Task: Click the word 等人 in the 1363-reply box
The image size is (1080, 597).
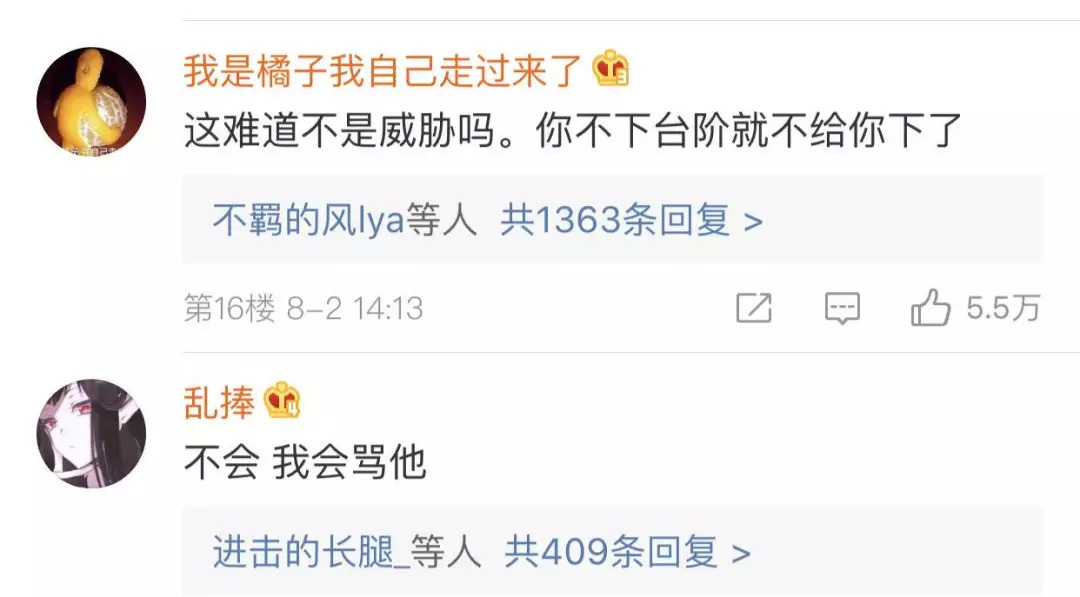Action: click(x=442, y=221)
